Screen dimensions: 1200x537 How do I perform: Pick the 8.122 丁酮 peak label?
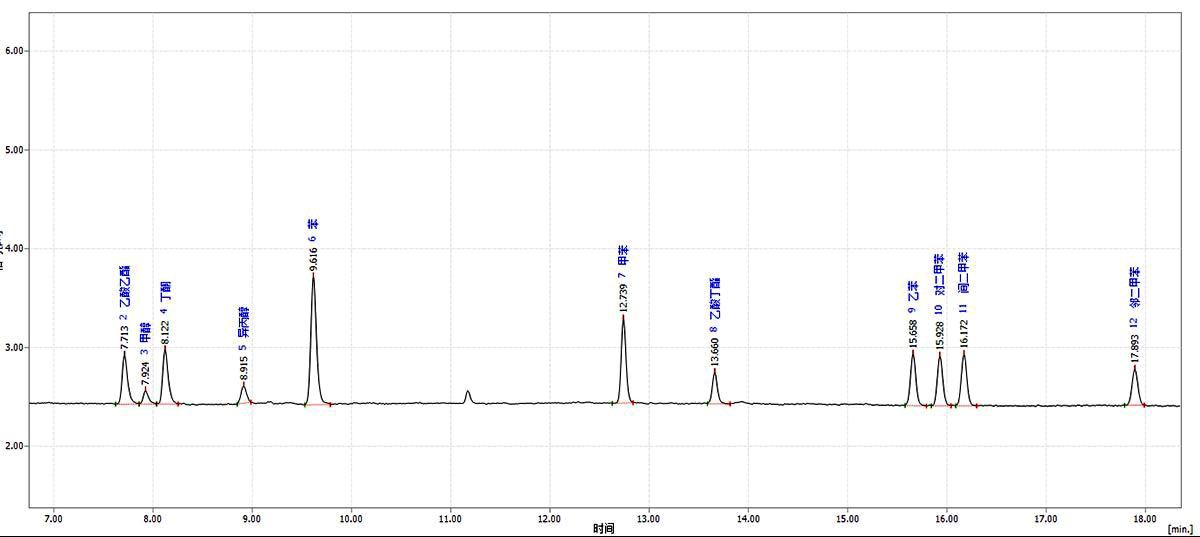coord(165,312)
